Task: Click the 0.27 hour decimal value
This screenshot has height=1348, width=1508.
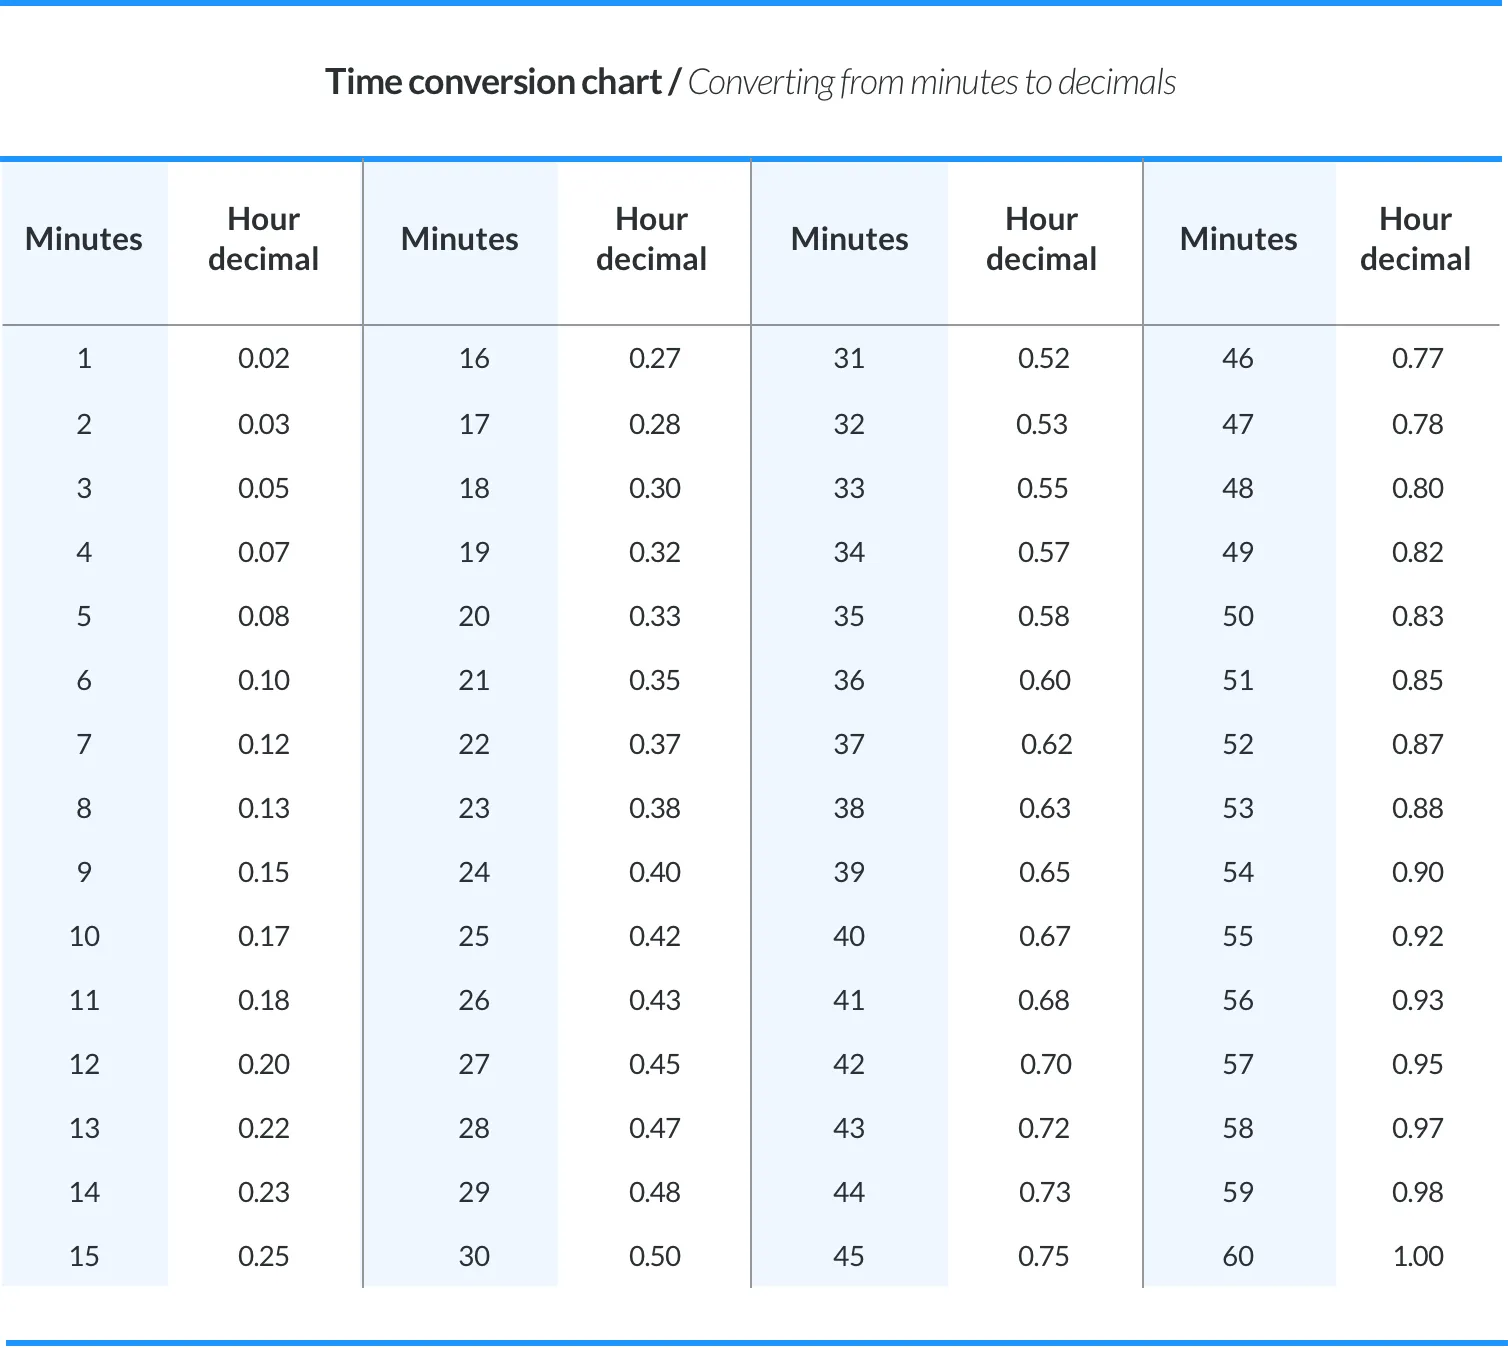Action: 655,358
